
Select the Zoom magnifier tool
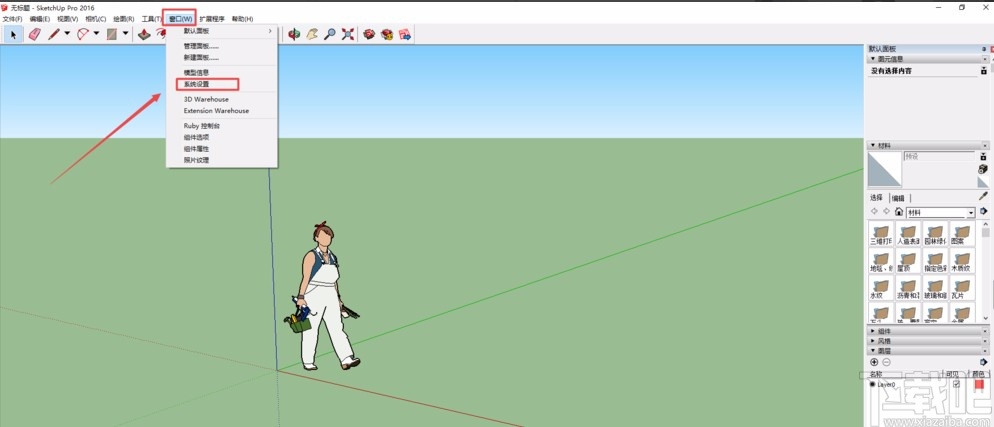pyautogui.click(x=330, y=34)
